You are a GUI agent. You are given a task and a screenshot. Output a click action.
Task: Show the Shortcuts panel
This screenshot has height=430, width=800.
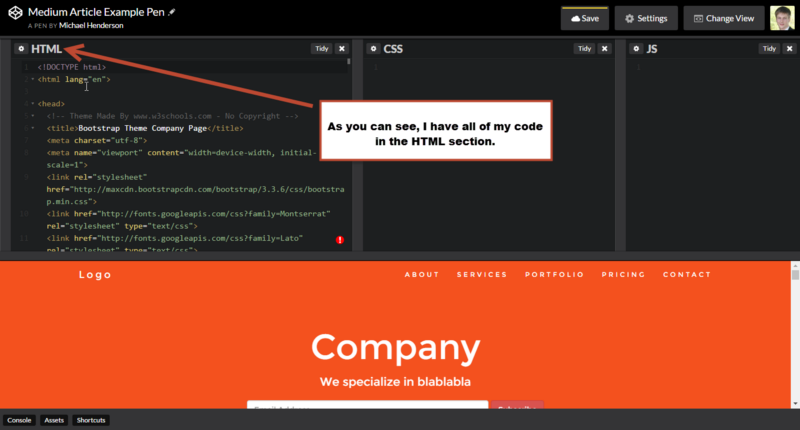pos(91,420)
